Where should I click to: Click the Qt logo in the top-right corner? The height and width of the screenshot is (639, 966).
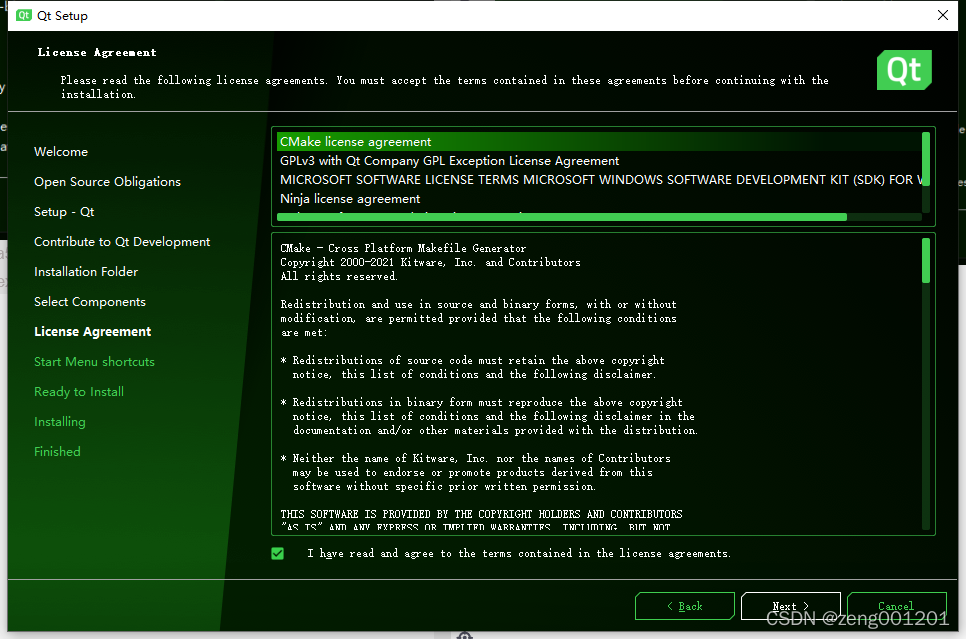click(x=903, y=70)
